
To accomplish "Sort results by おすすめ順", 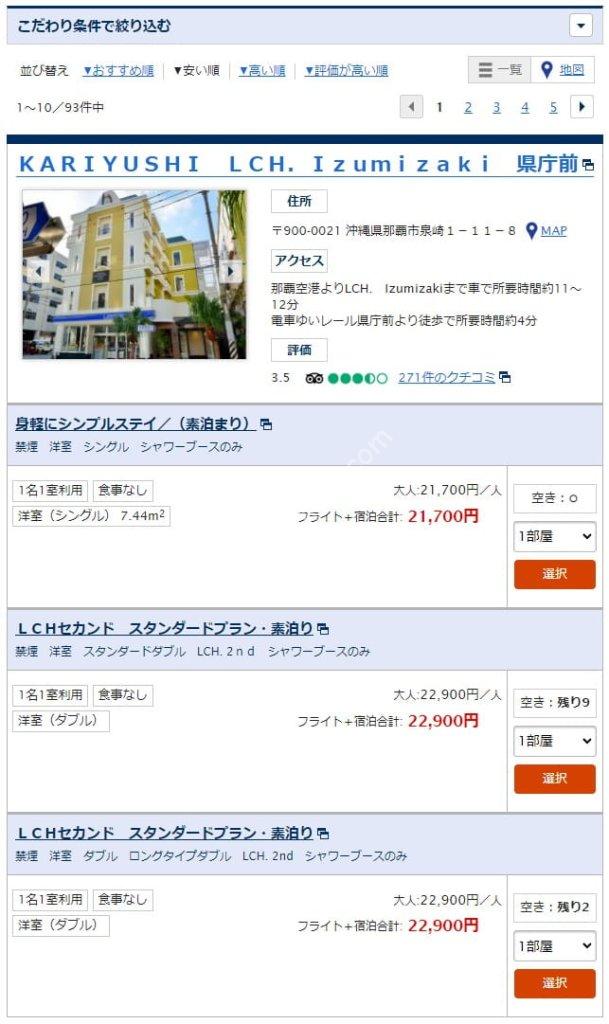I will (118, 71).
